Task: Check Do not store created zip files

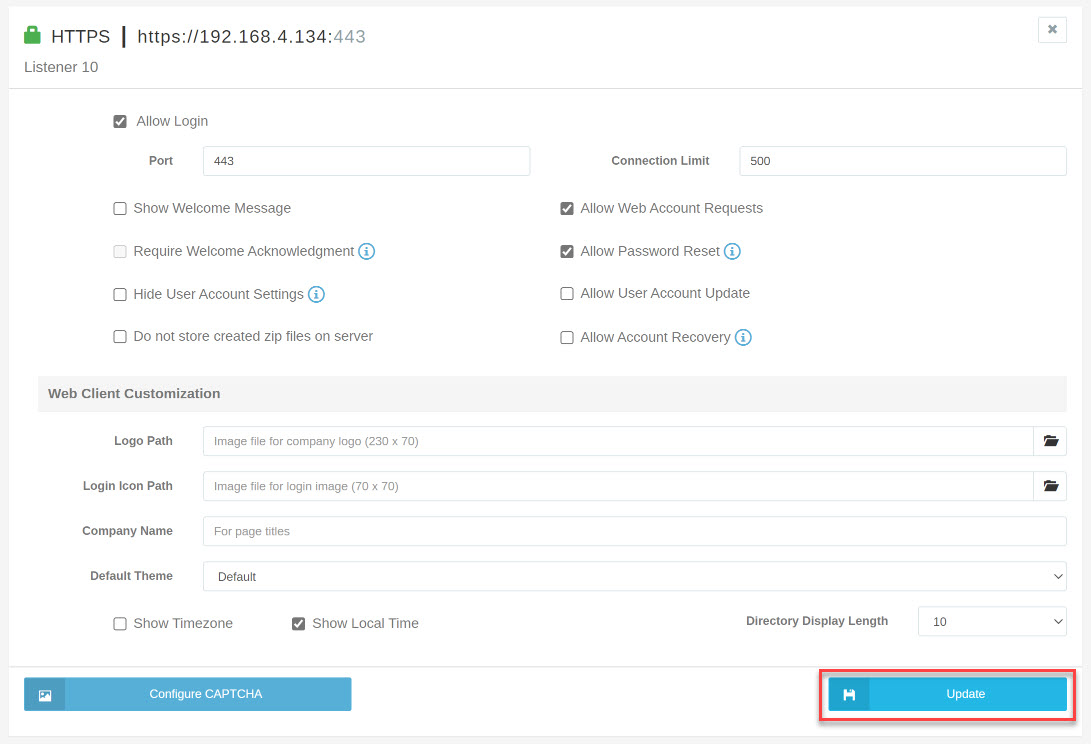Action: [120, 337]
